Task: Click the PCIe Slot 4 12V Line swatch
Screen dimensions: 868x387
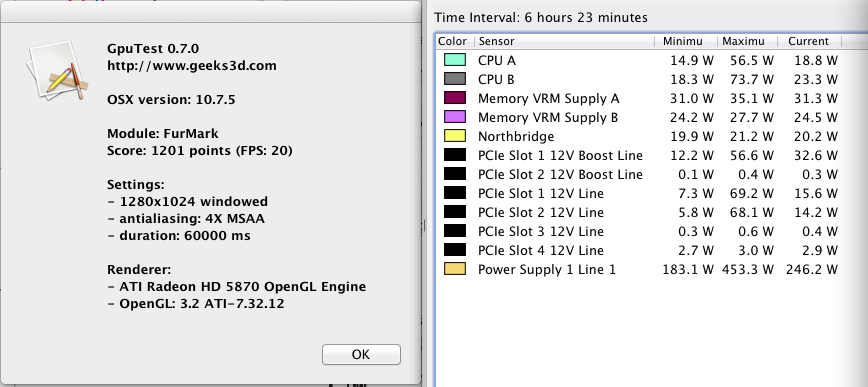Action: tap(454, 250)
